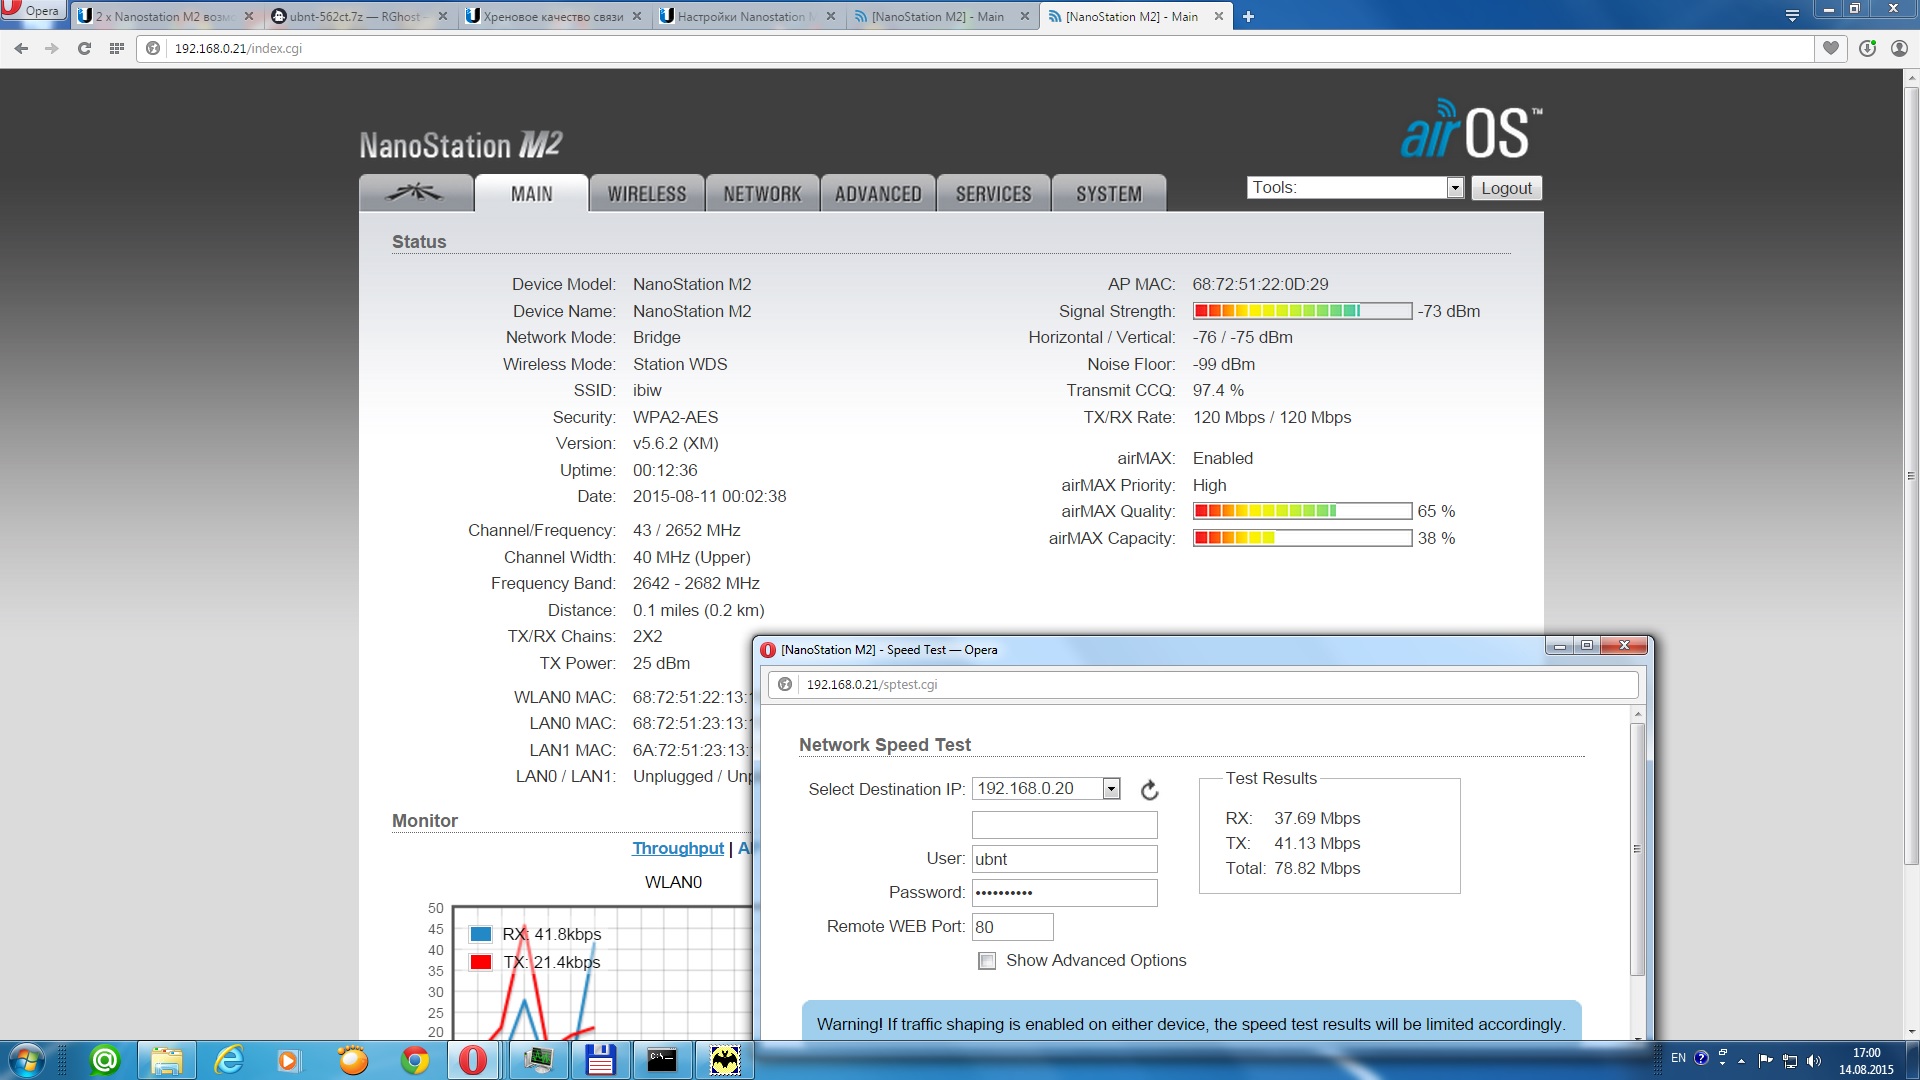
Task: Click the EN language indicator
Action: tap(1678, 1058)
